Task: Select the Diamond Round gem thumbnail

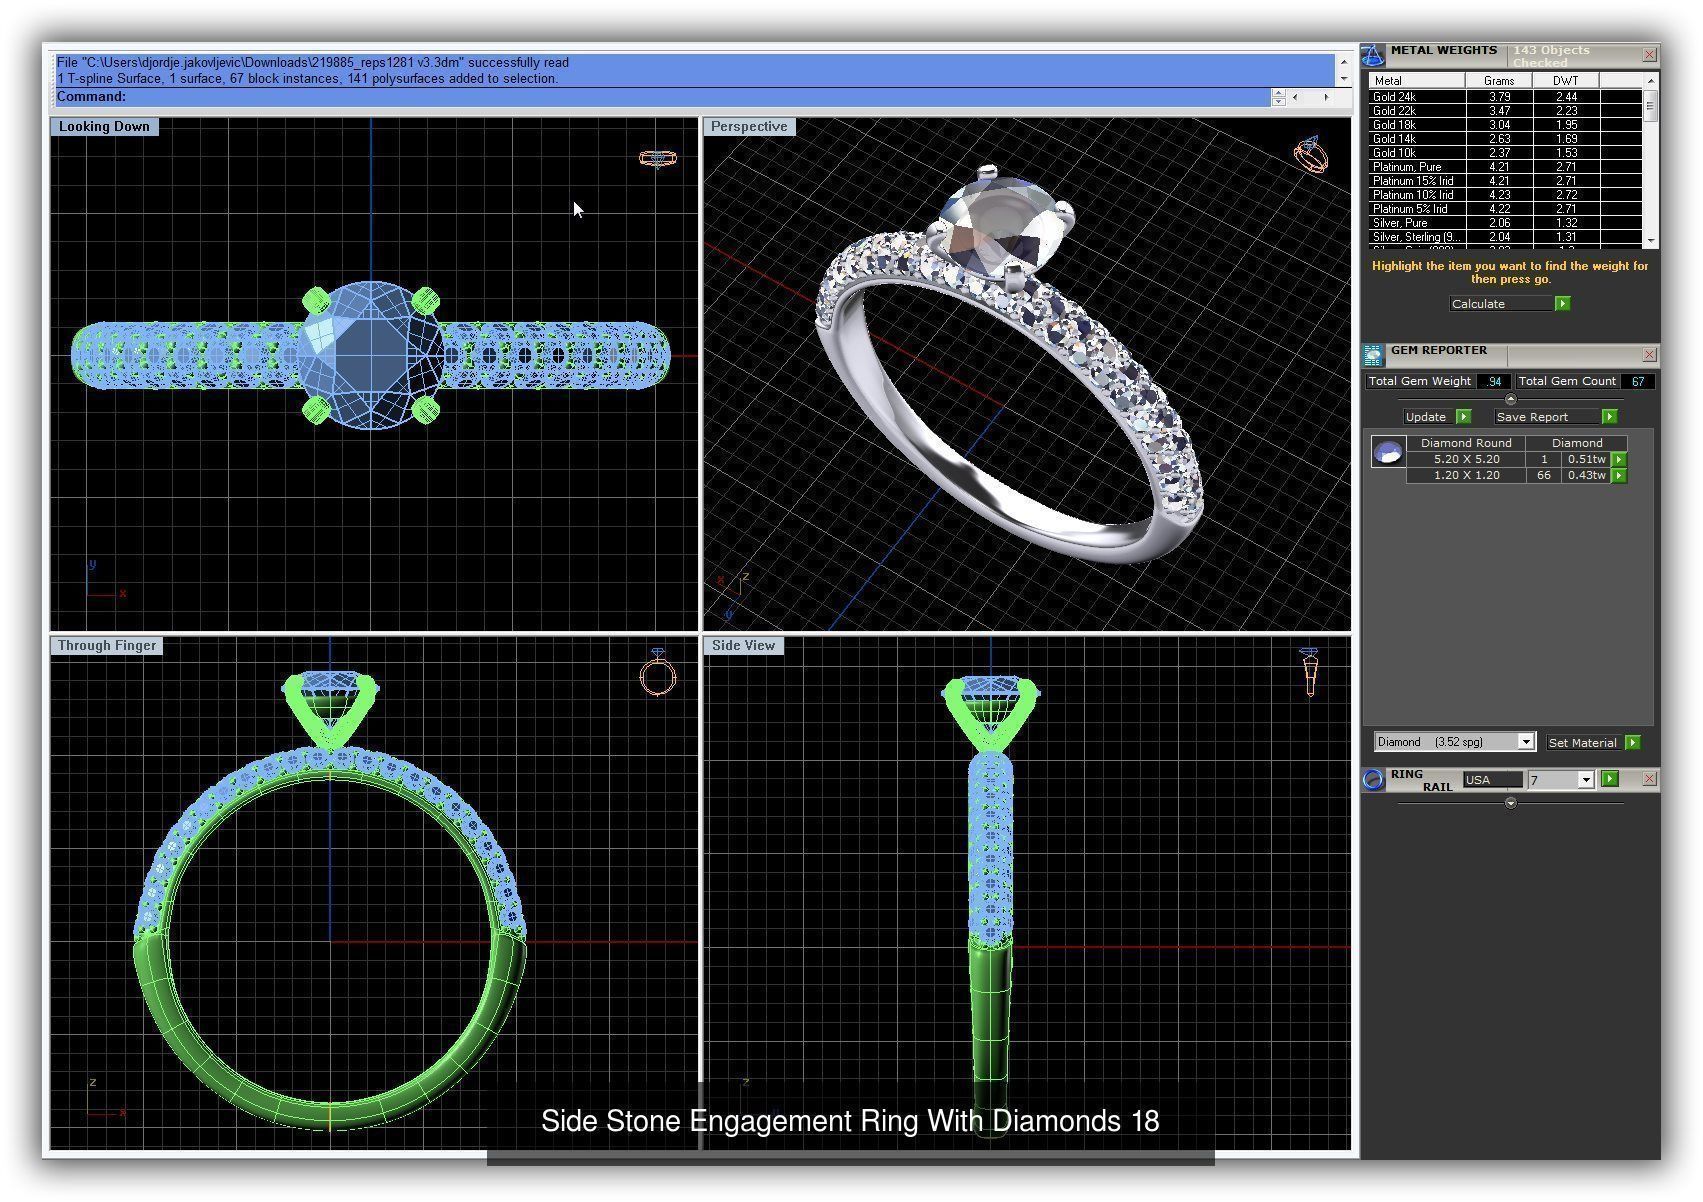Action: click(1388, 453)
